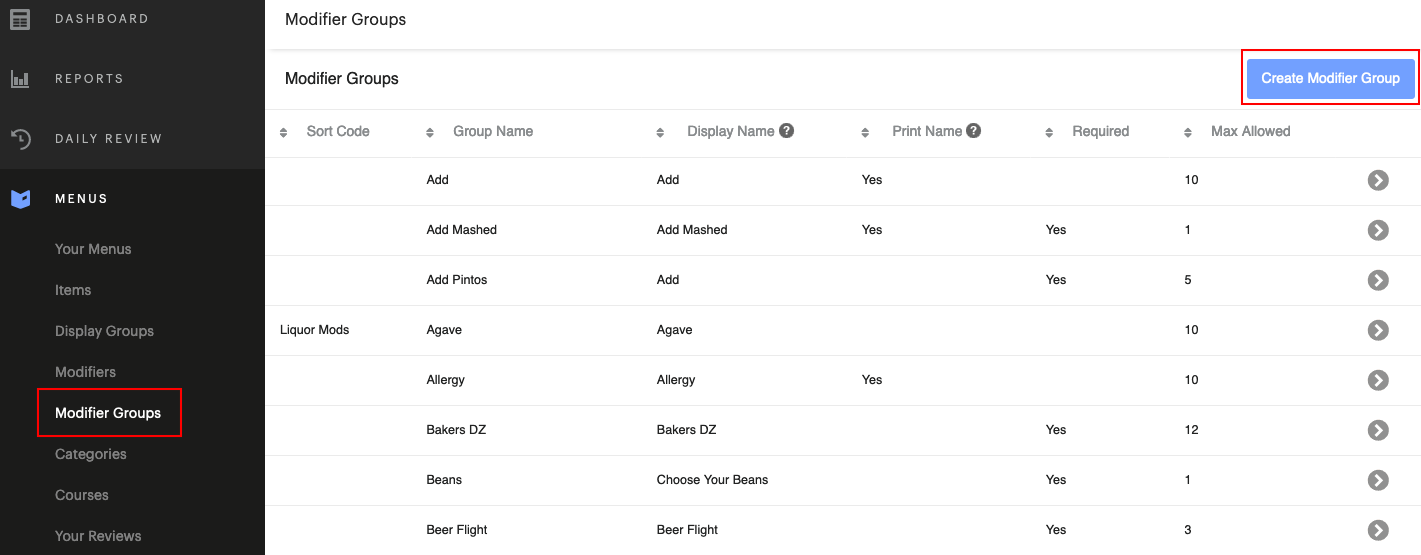The height and width of the screenshot is (555, 1421).
Task: Open the Beer Flight row arrow
Action: [1378, 530]
